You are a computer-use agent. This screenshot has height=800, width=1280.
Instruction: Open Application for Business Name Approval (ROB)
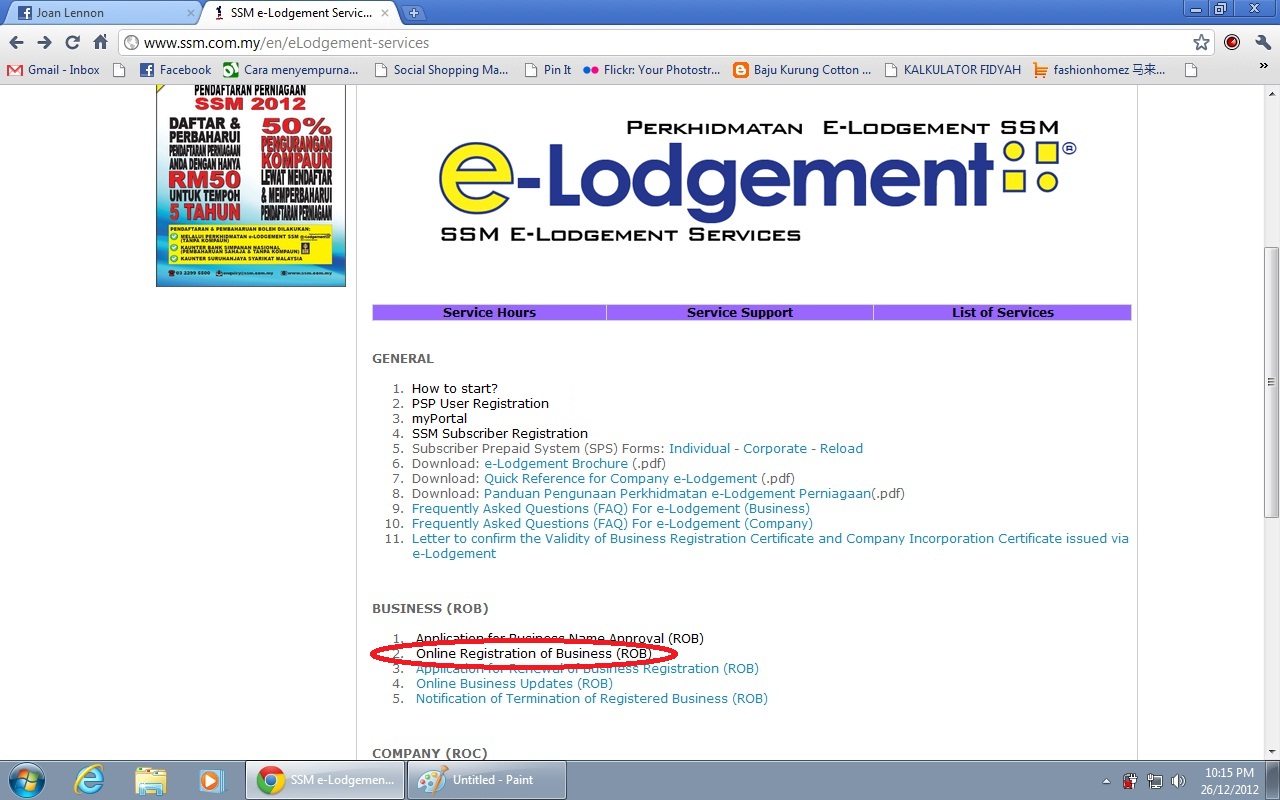pyautogui.click(x=559, y=638)
